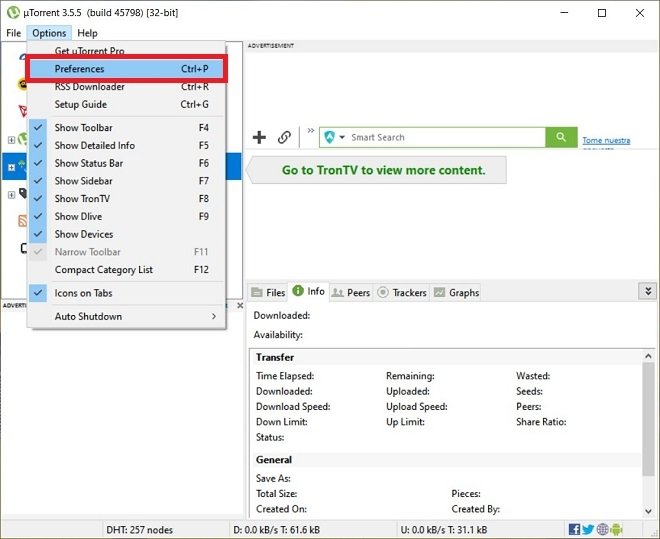Click the red Tron icon in the sidebar

click(23, 111)
